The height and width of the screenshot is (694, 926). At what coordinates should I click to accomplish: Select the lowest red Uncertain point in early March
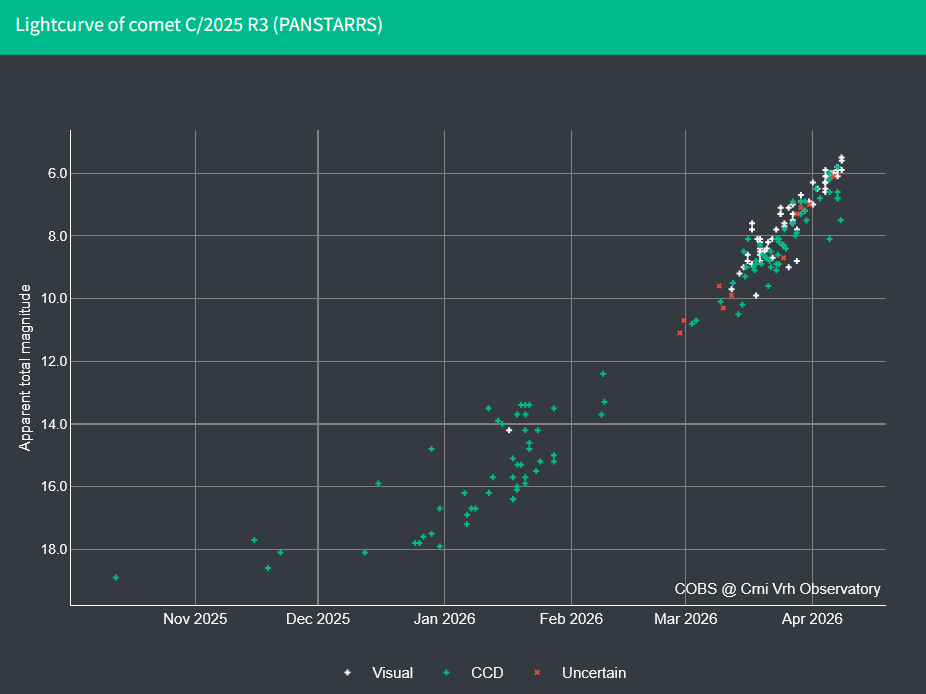coord(680,333)
